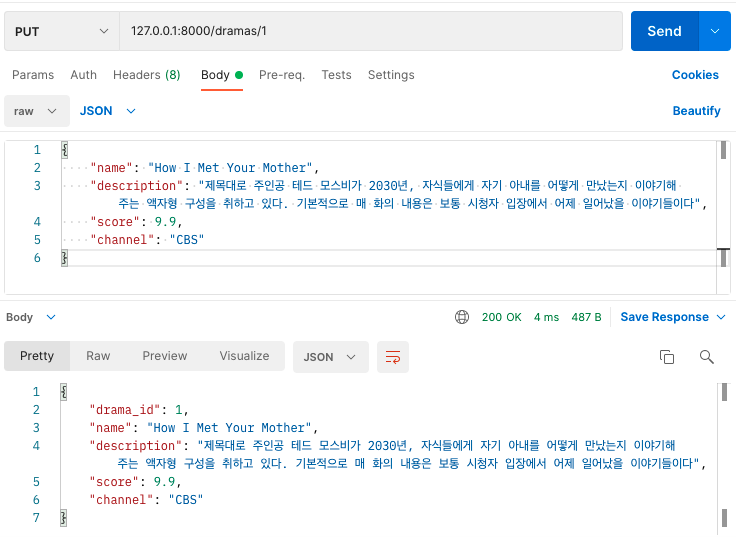Click the copy response icon
Viewport: 736px width, 537px height.
pyautogui.click(x=667, y=357)
